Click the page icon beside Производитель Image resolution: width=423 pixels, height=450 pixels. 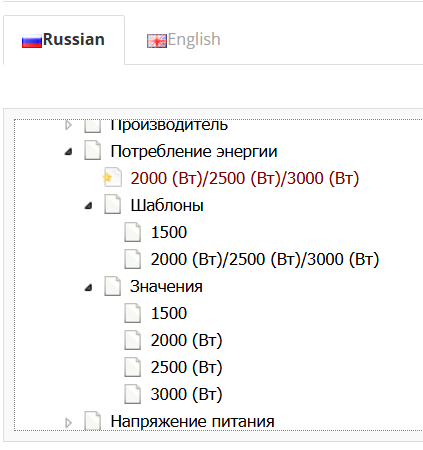click(x=92, y=126)
